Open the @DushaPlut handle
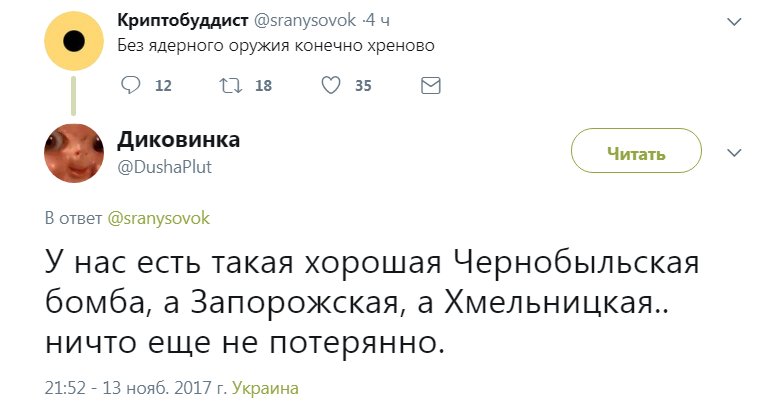 pos(165,167)
